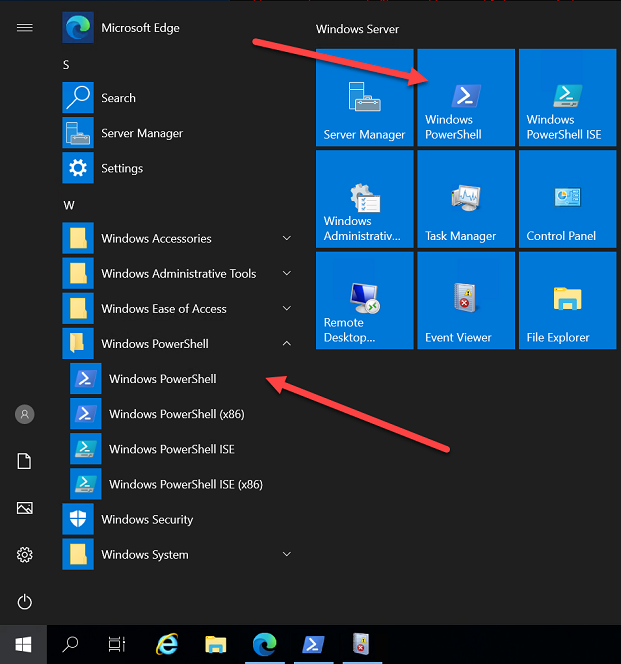The width and height of the screenshot is (621, 664).
Task: Open the Windows Administrative Tools tile
Action: [x=364, y=199]
